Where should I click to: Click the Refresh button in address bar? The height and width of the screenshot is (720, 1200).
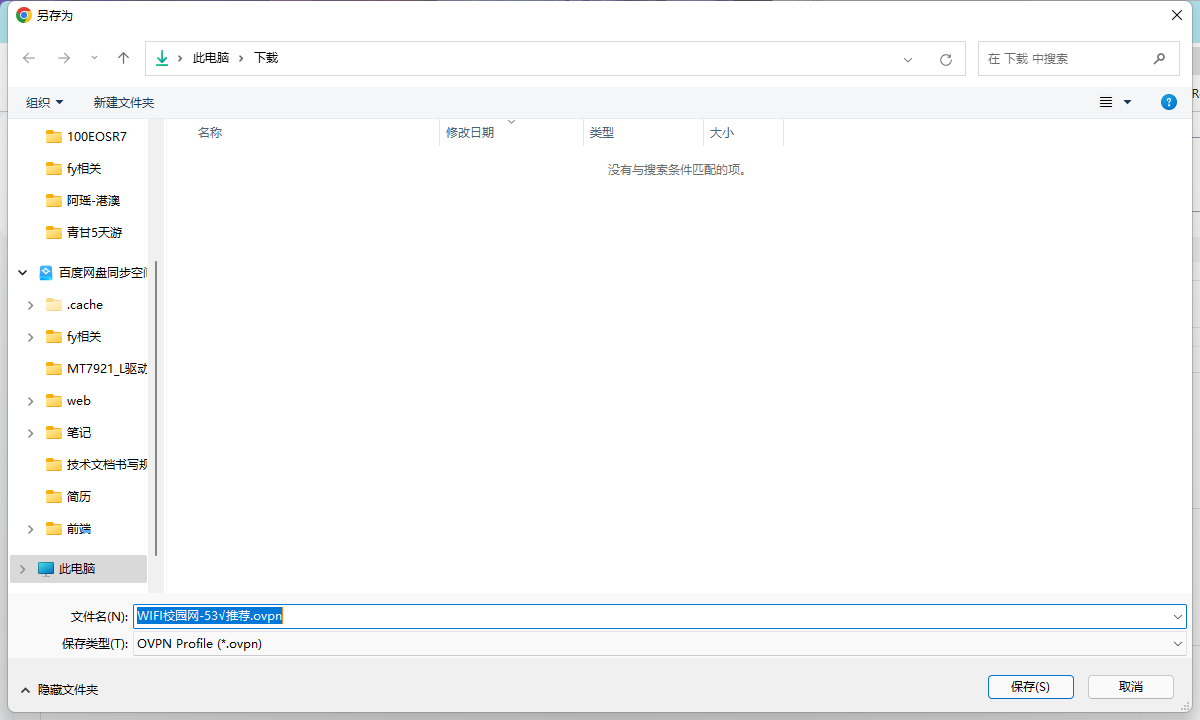coord(945,59)
